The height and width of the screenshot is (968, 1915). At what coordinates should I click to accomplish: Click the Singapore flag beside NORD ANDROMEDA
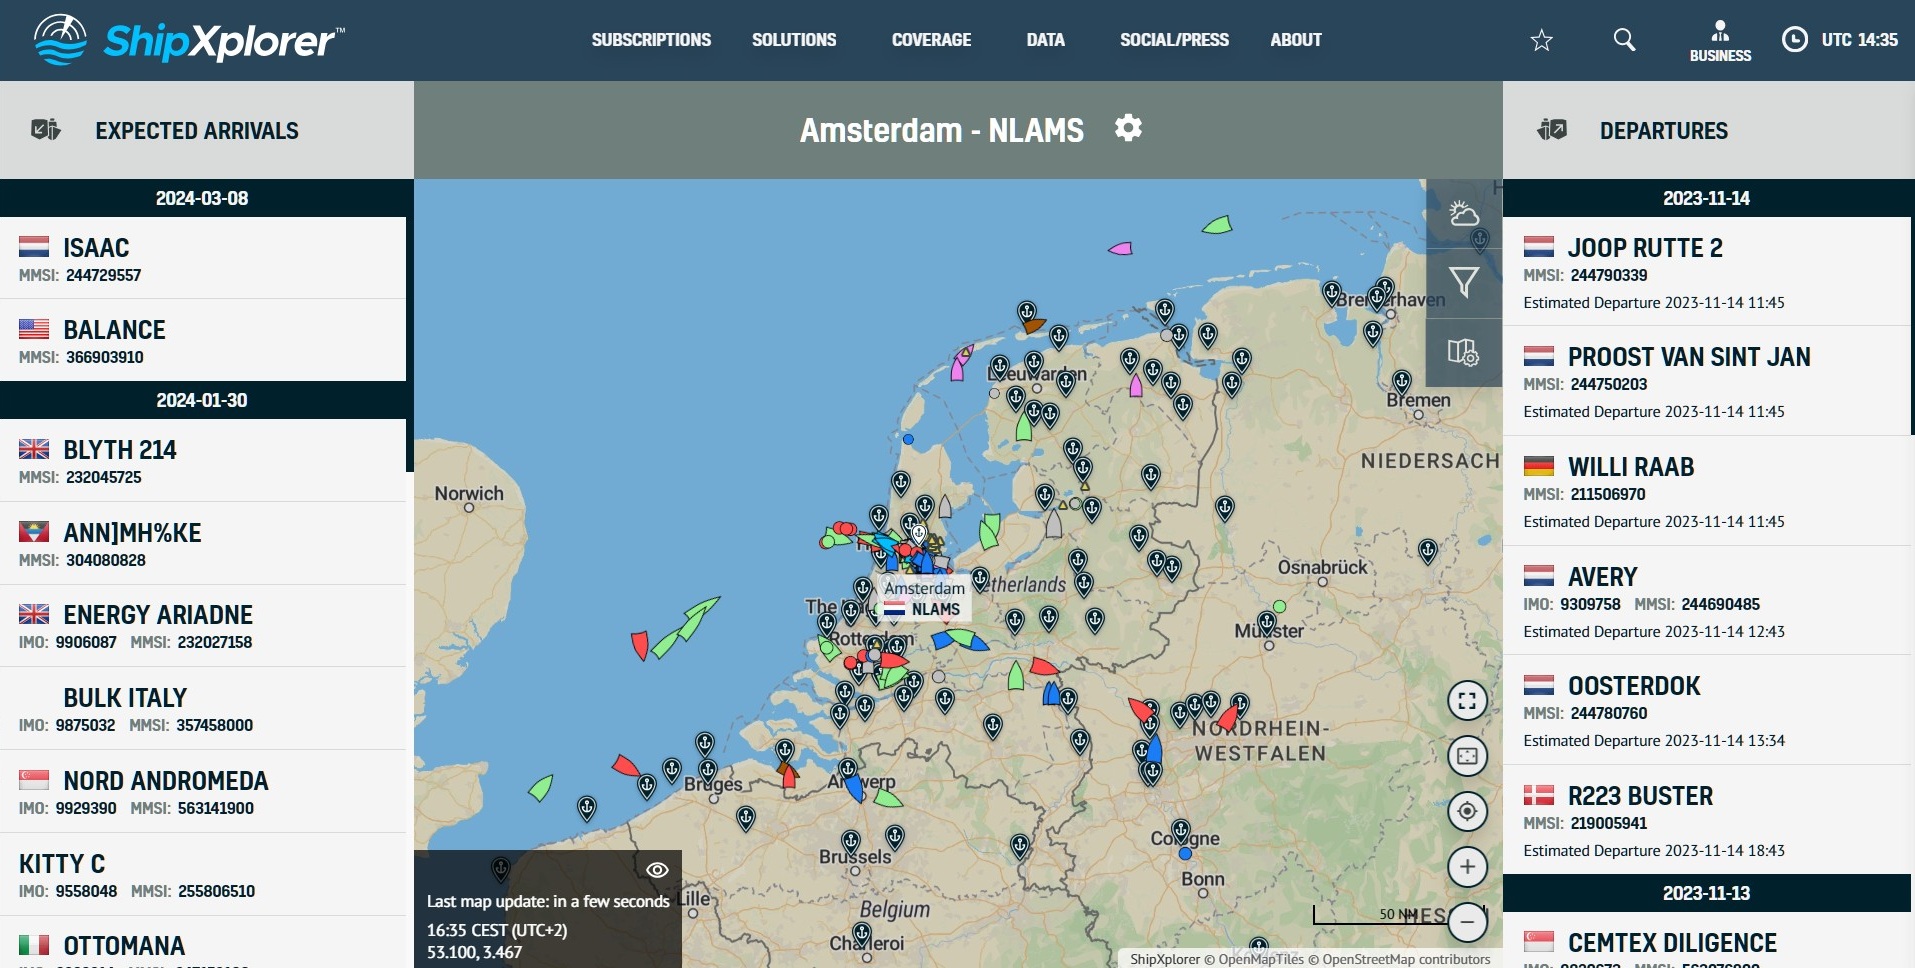(x=34, y=780)
